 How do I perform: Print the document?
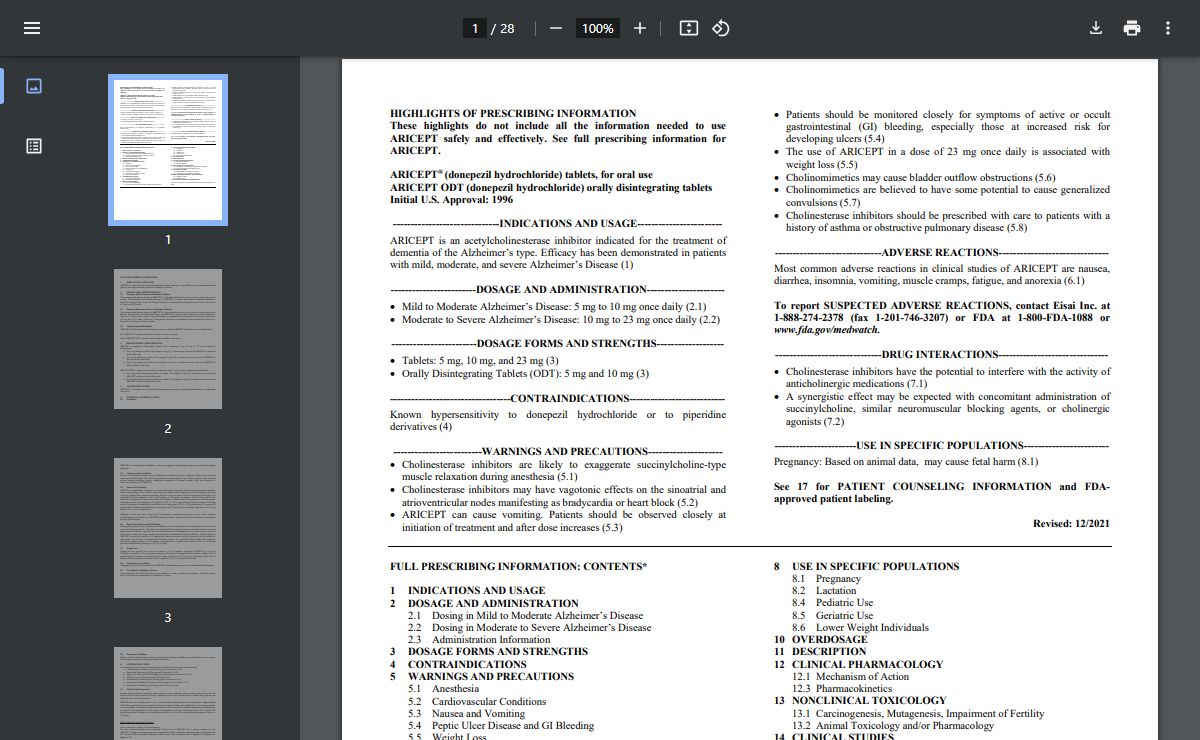[1132, 28]
